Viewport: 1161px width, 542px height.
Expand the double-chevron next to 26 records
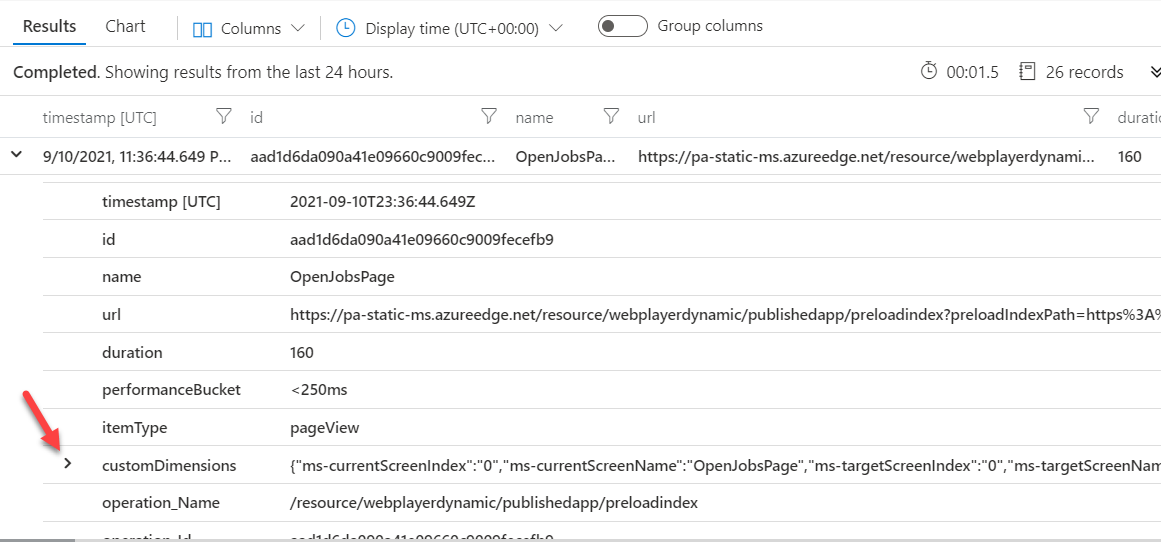[x=1154, y=72]
